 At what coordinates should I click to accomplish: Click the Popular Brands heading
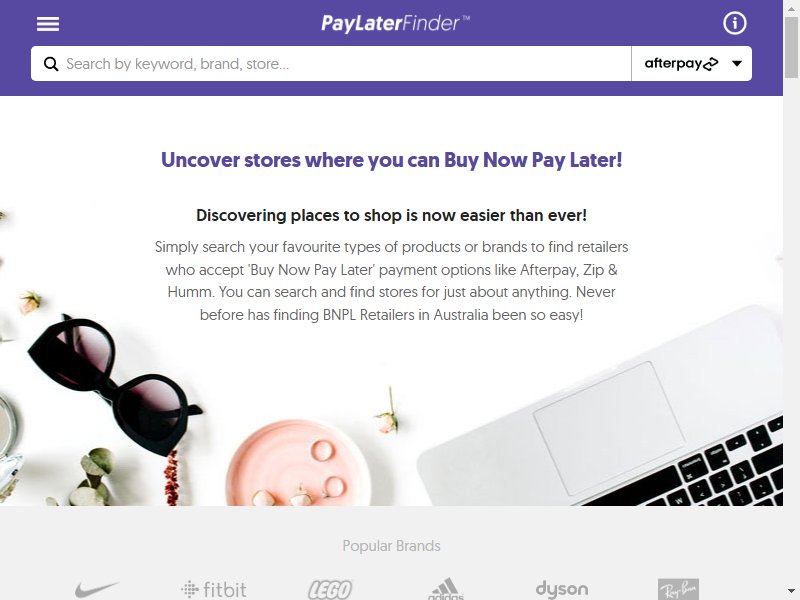click(391, 546)
